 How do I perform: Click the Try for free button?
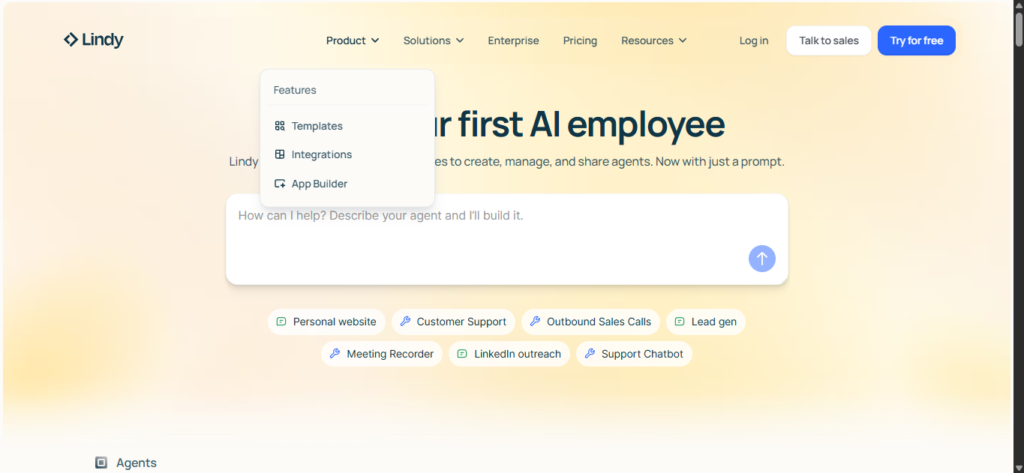point(916,41)
